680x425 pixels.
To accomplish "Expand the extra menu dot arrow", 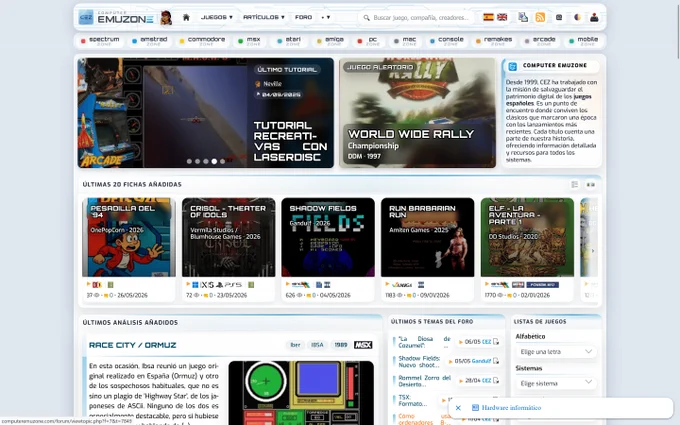I will 326,17.
